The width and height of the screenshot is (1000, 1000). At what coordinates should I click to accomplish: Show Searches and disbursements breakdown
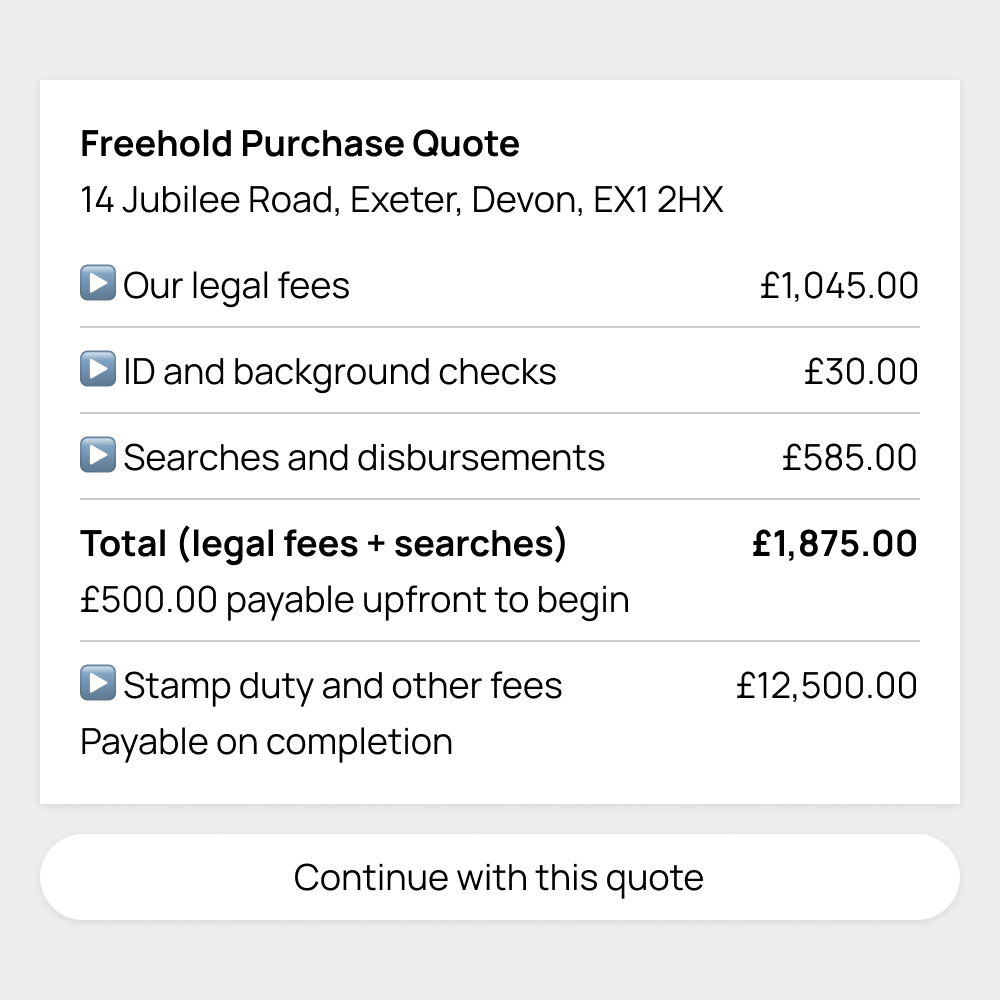364,458
